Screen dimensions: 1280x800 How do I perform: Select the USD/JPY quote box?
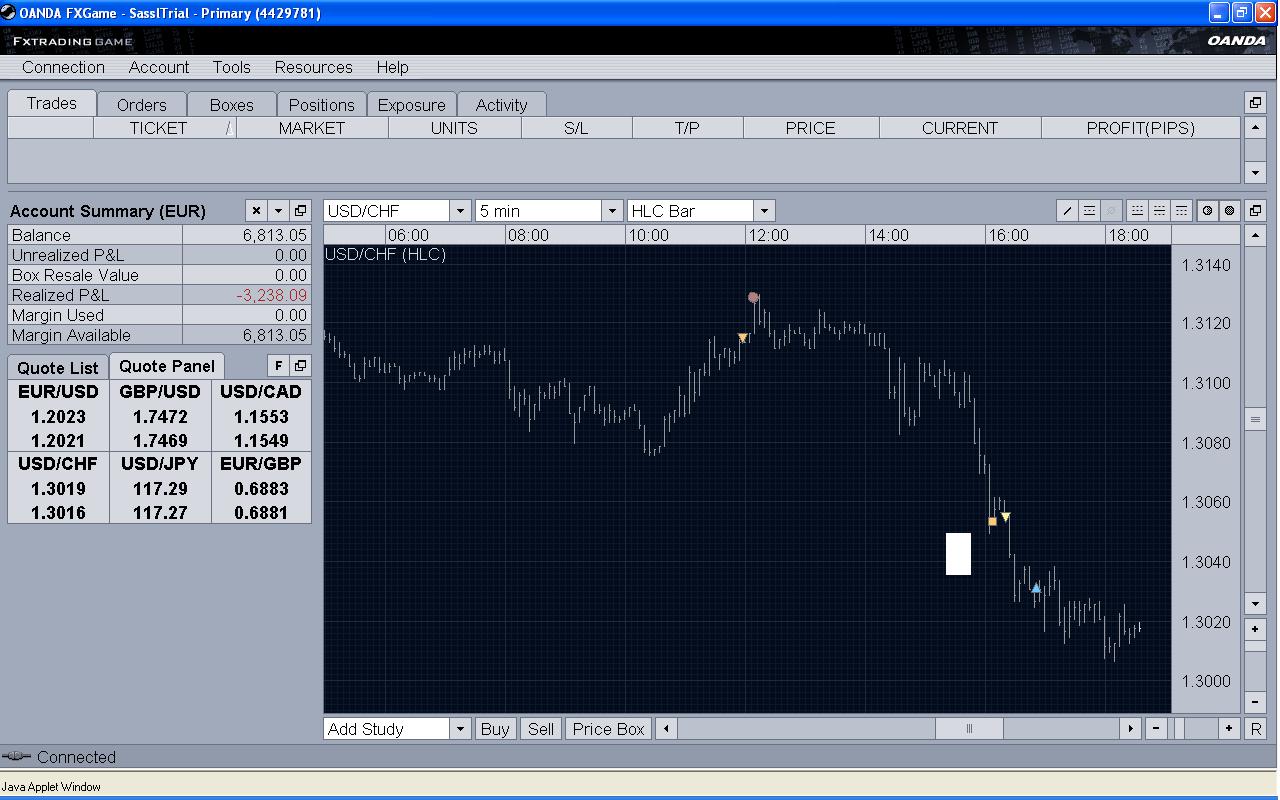[x=160, y=488]
